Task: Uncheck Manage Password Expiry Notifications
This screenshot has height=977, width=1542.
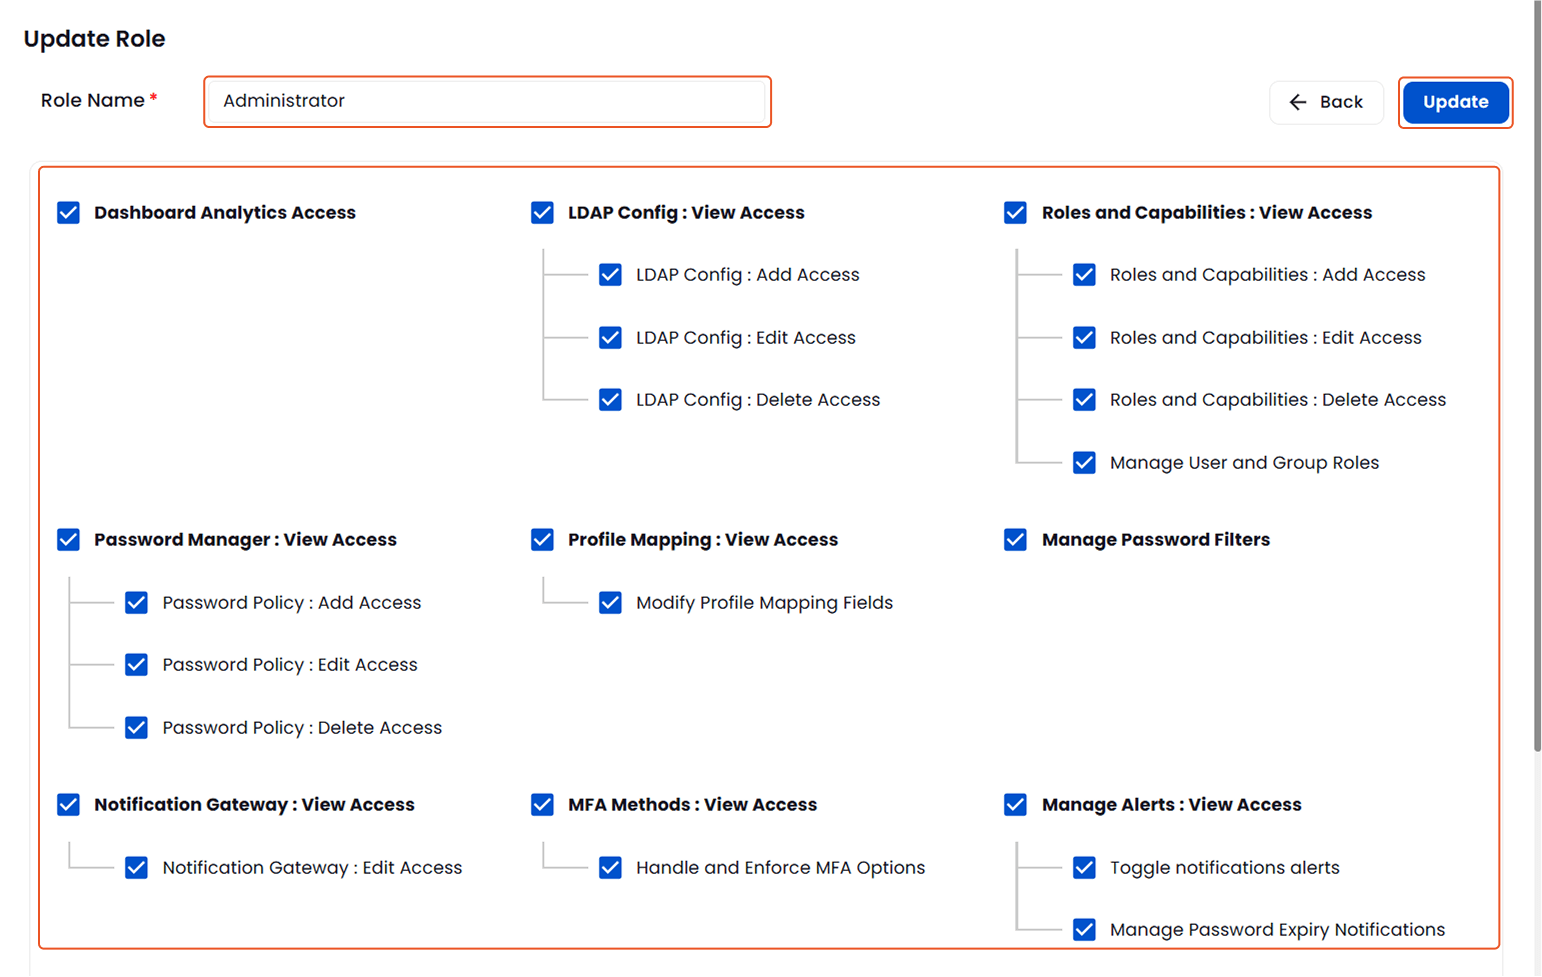Action: 1084,929
